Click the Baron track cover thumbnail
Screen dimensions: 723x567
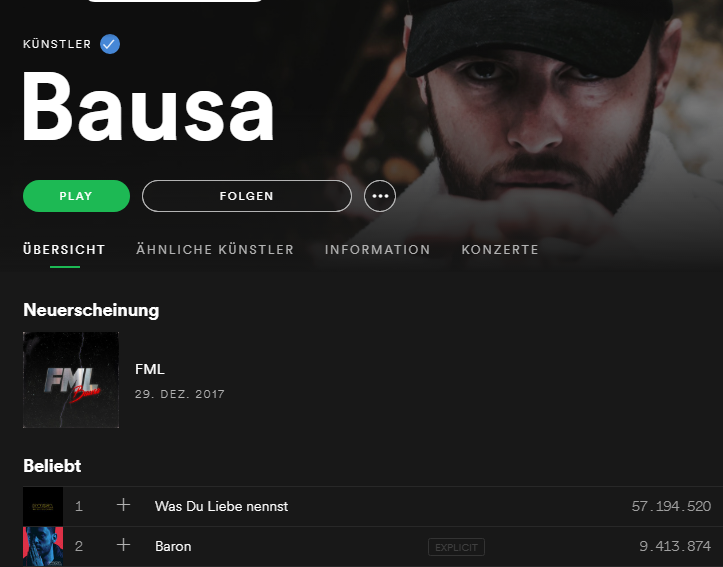point(43,547)
